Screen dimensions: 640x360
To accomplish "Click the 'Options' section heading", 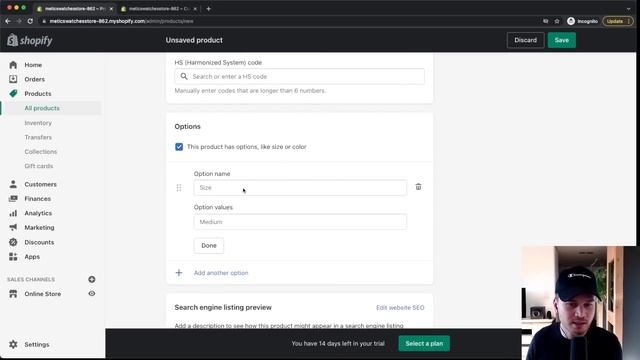I will coord(187,127).
